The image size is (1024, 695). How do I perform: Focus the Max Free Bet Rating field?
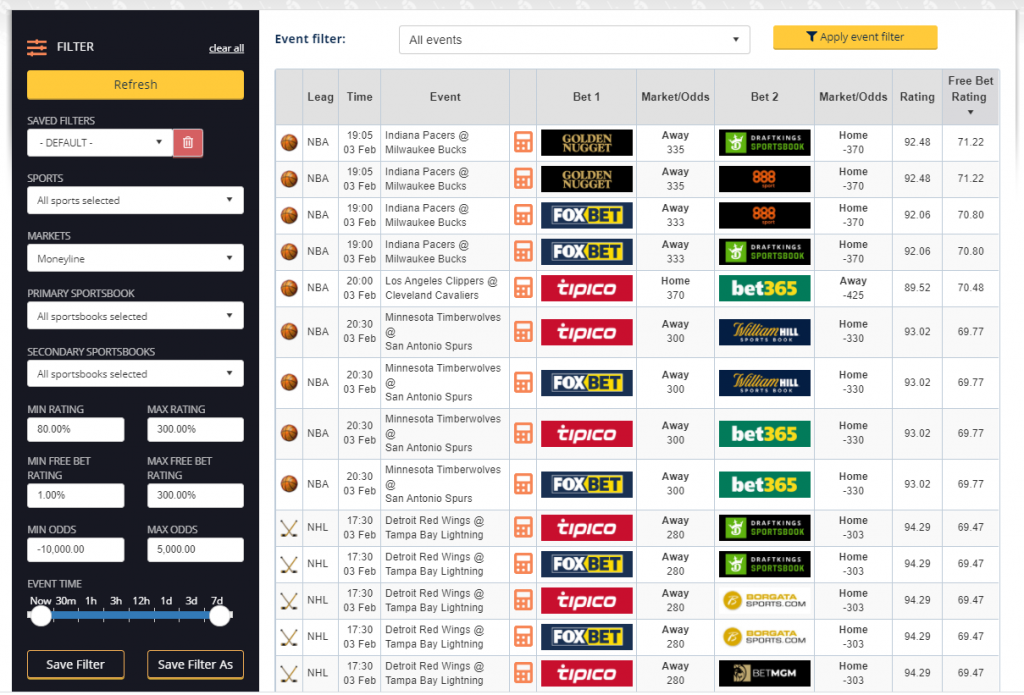[x=195, y=495]
